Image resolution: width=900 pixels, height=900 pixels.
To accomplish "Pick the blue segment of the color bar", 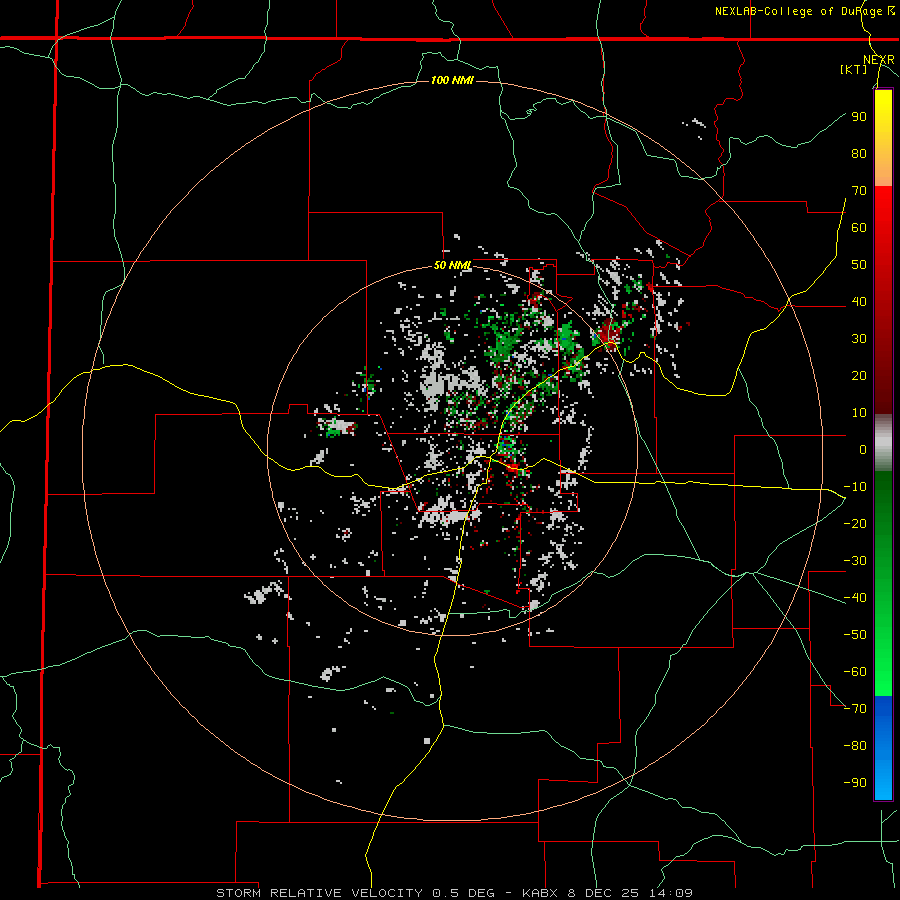I will click(883, 748).
